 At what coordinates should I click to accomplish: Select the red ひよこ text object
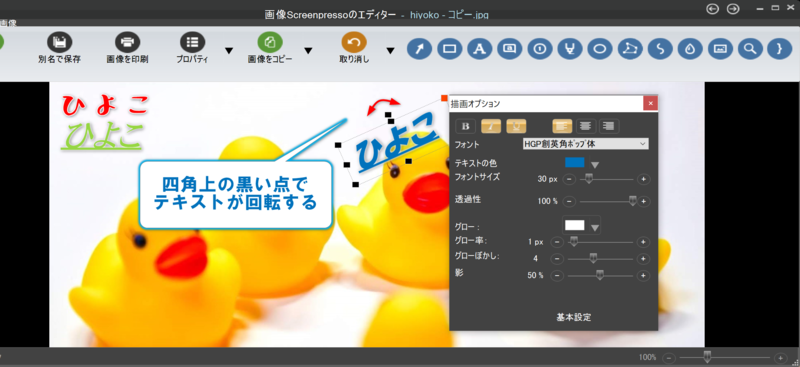tap(106, 106)
